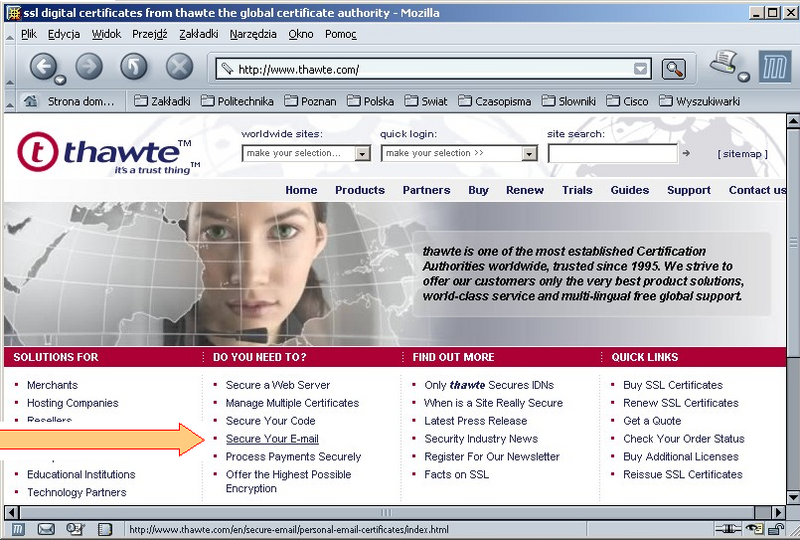Screen dimensions: 800x540
Task: Open the Cisco bookmarks folder
Action: pyautogui.click(x=627, y=101)
